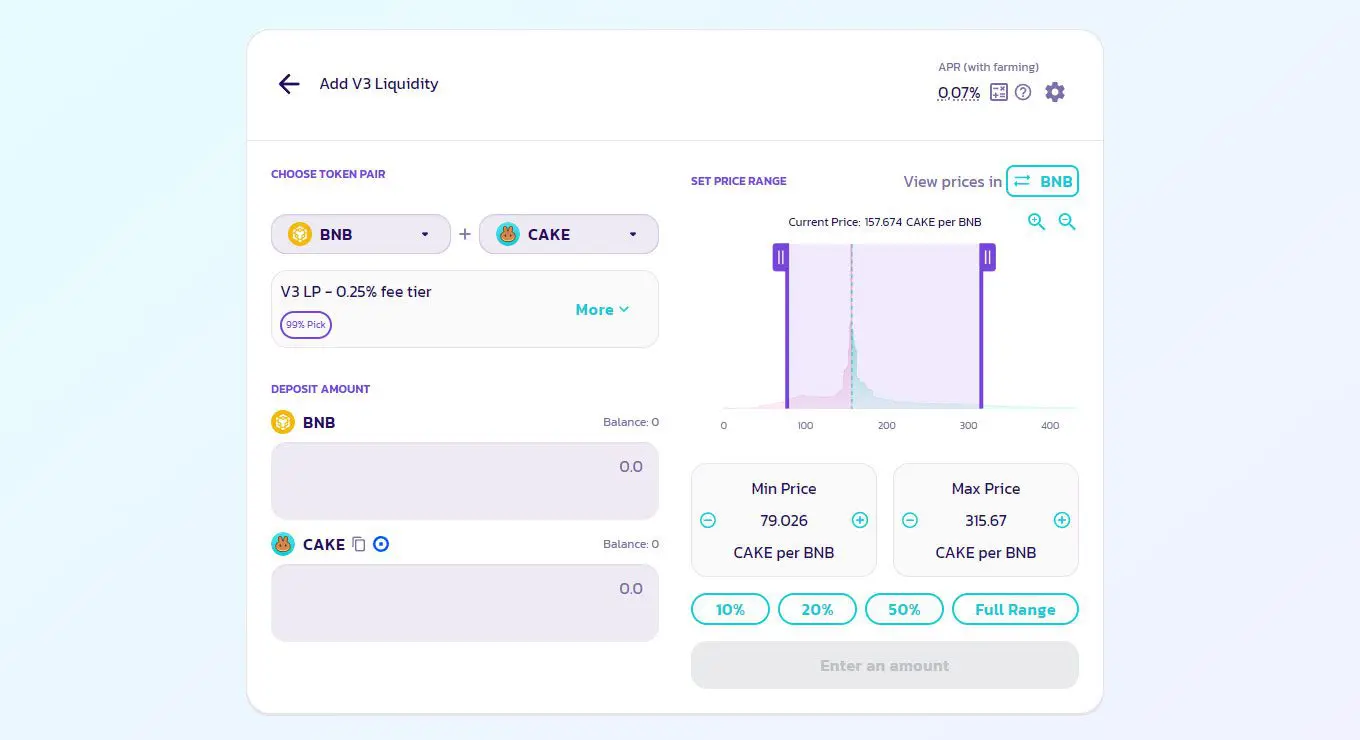Click the Add V3 Liquidity title
Image resolution: width=1360 pixels, height=740 pixels.
pos(379,84)
